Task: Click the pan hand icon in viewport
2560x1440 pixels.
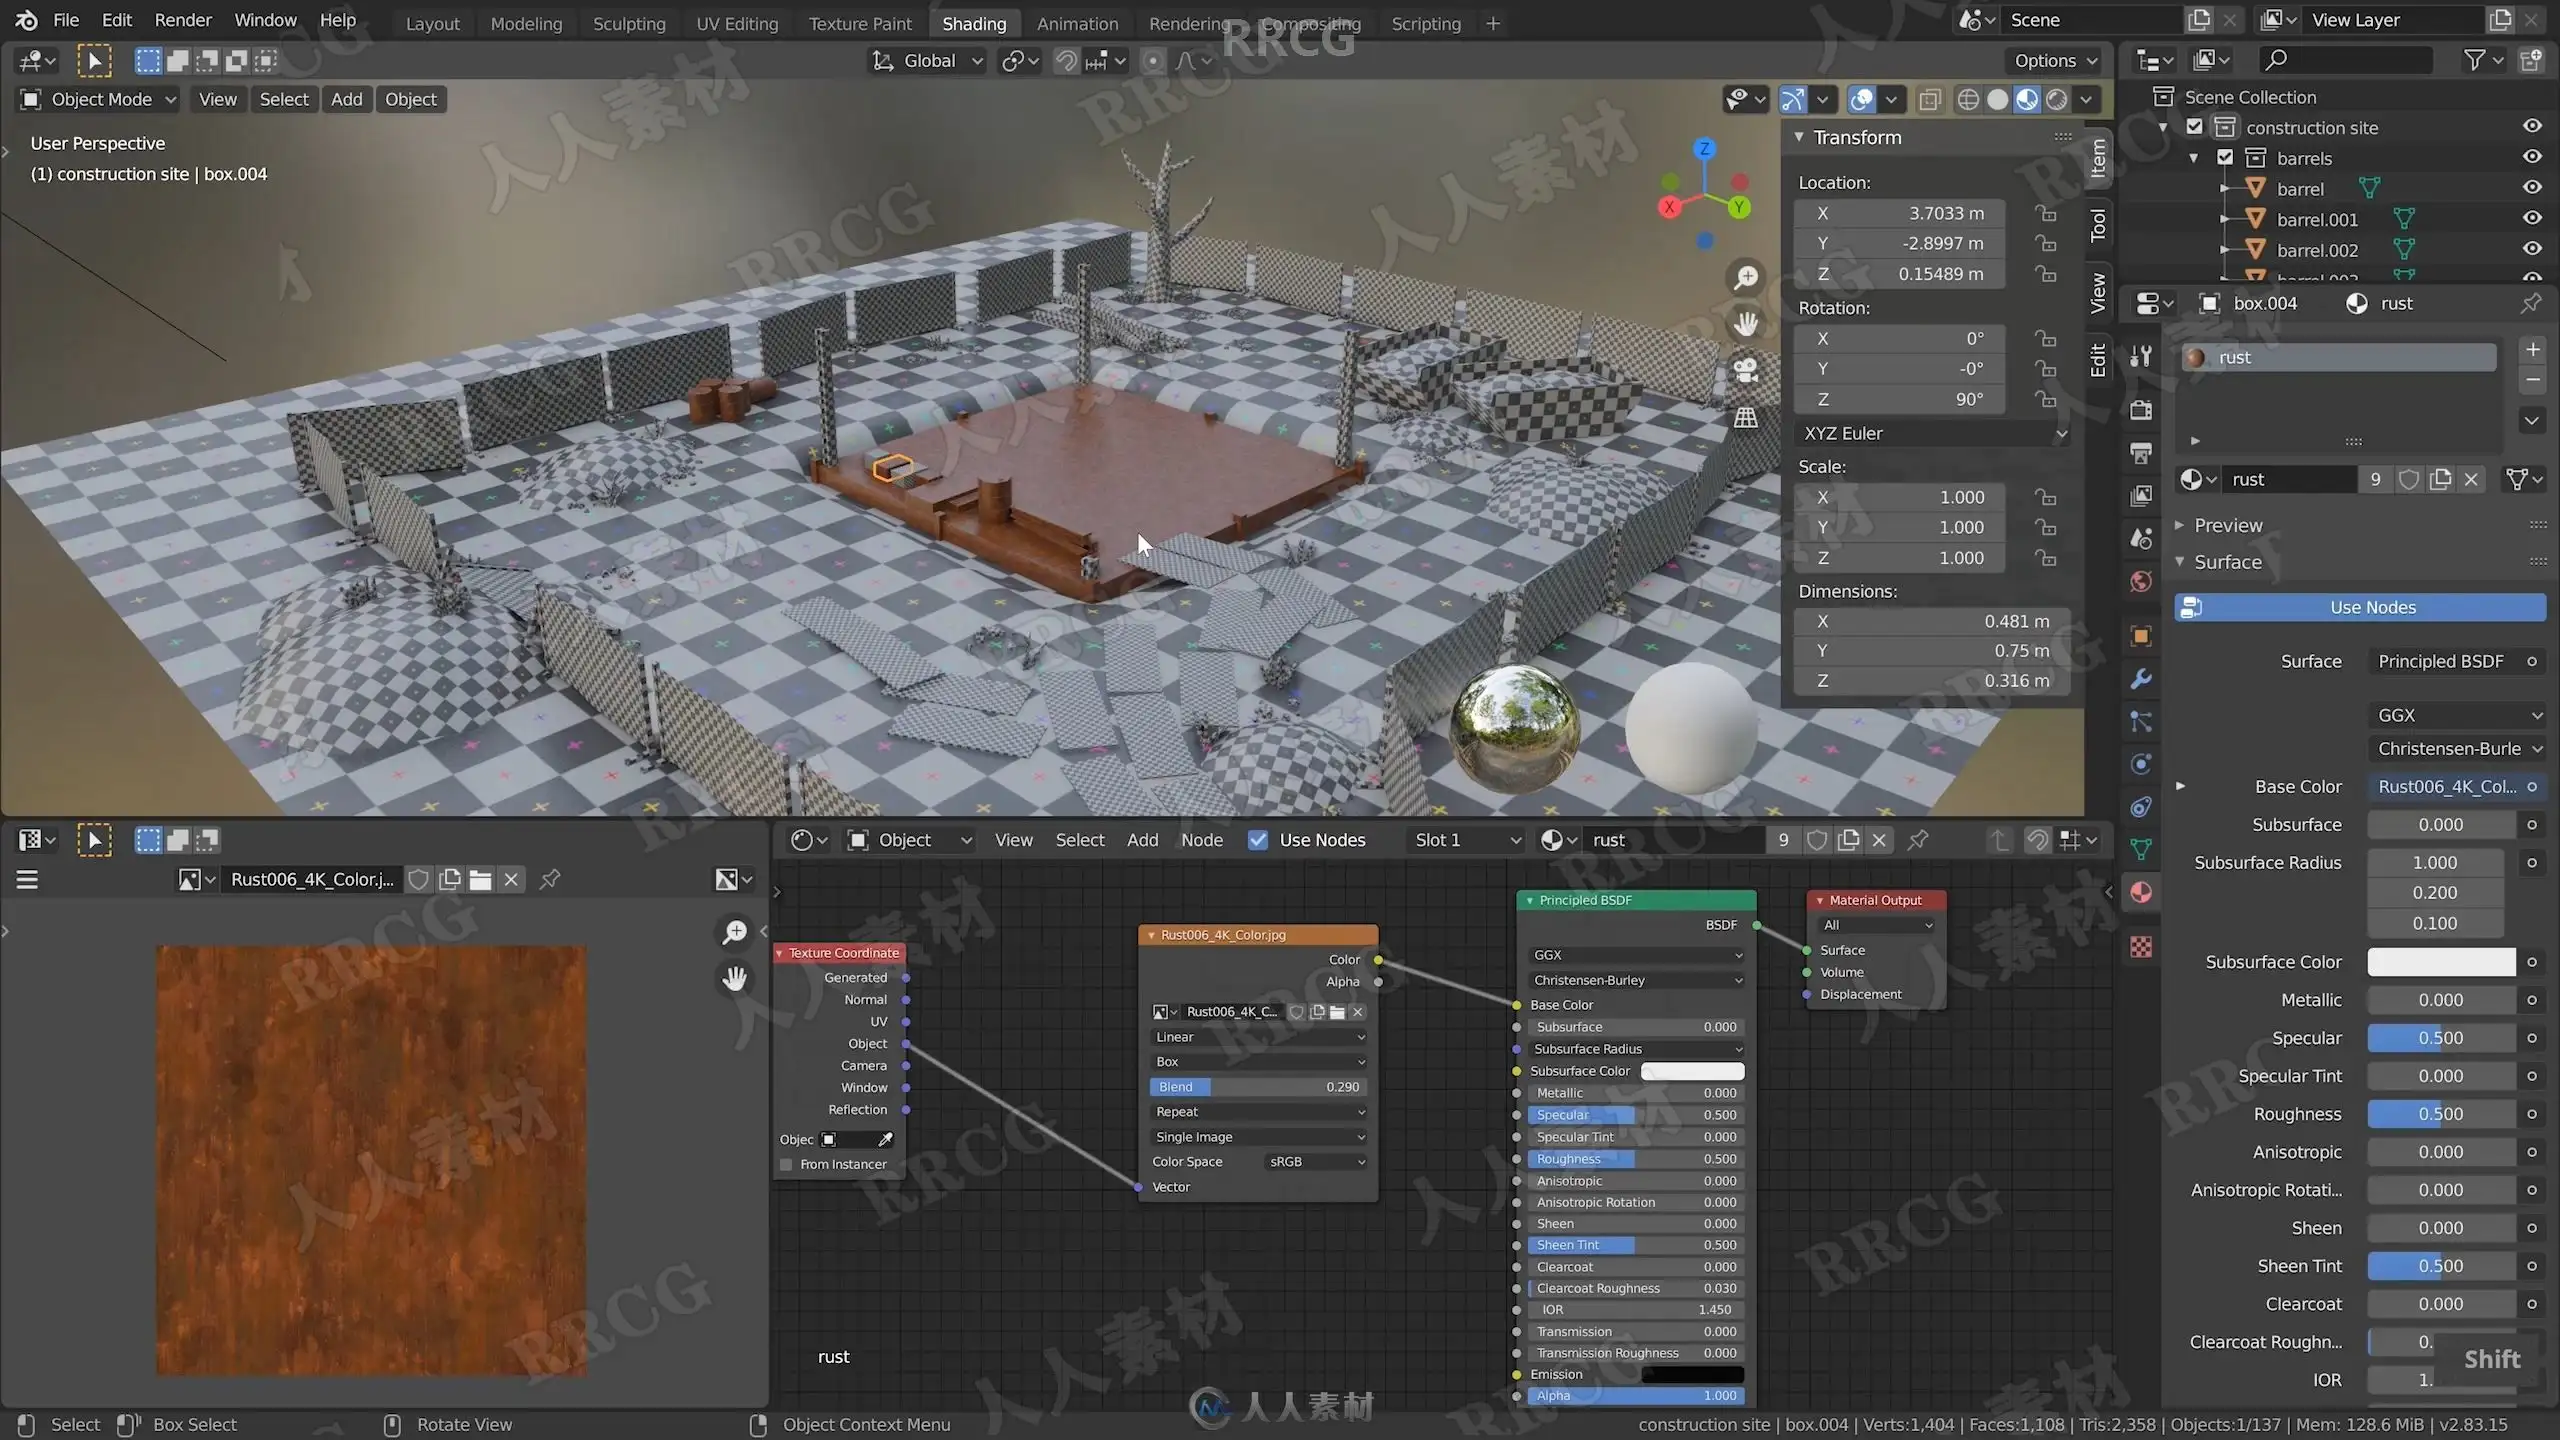Action: (1746, 324)
